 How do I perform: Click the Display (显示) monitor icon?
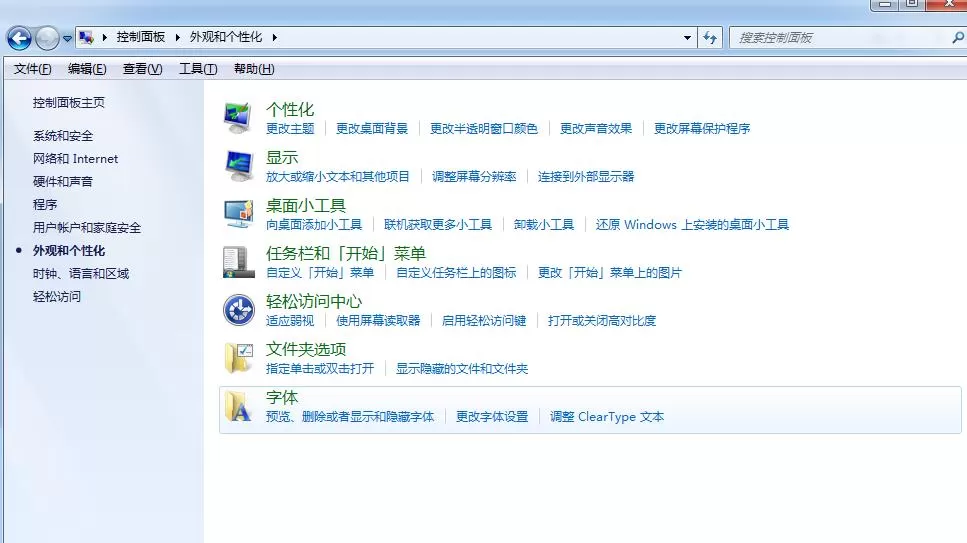tap(239, 166)
